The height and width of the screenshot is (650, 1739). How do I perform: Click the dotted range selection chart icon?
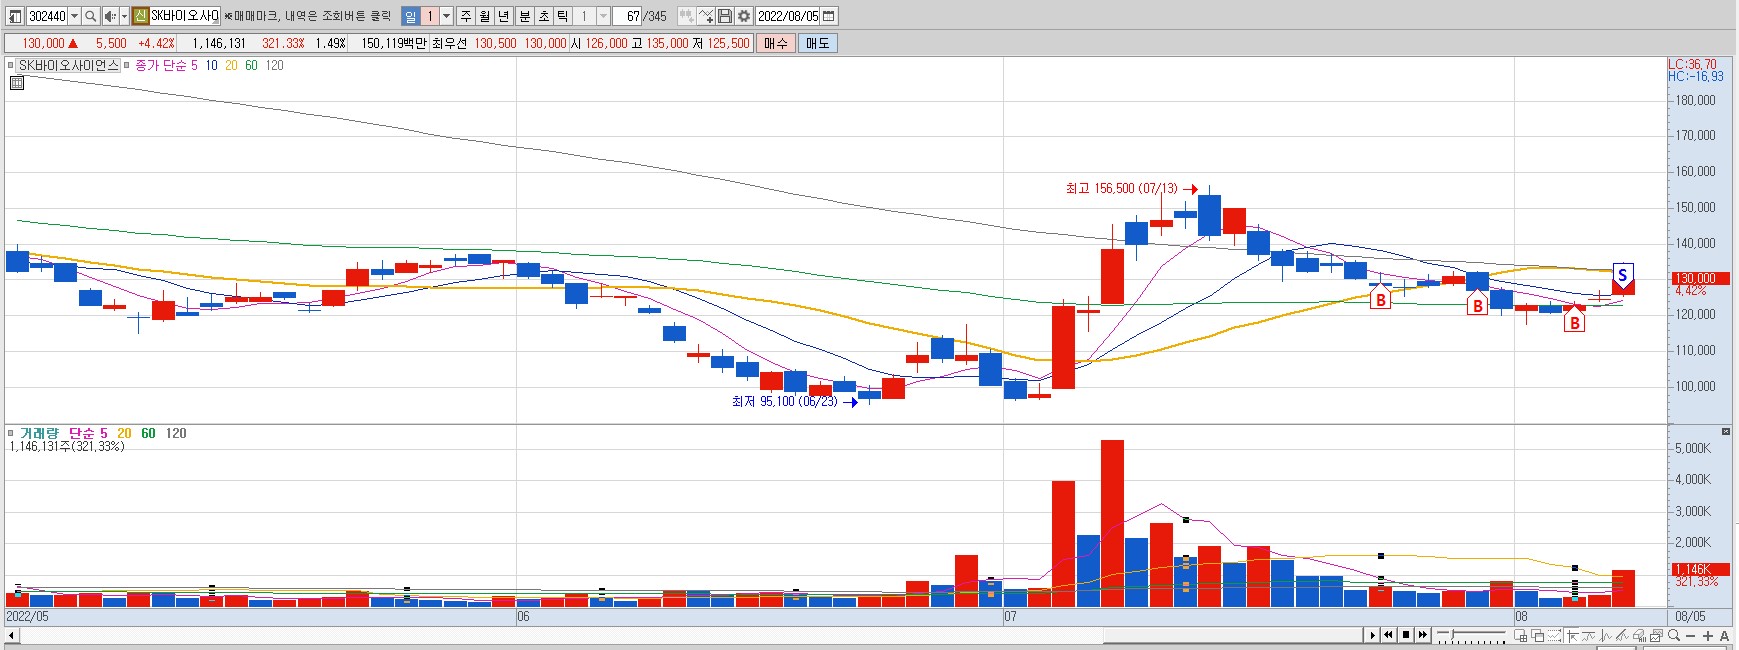(x=1555, y=636)
